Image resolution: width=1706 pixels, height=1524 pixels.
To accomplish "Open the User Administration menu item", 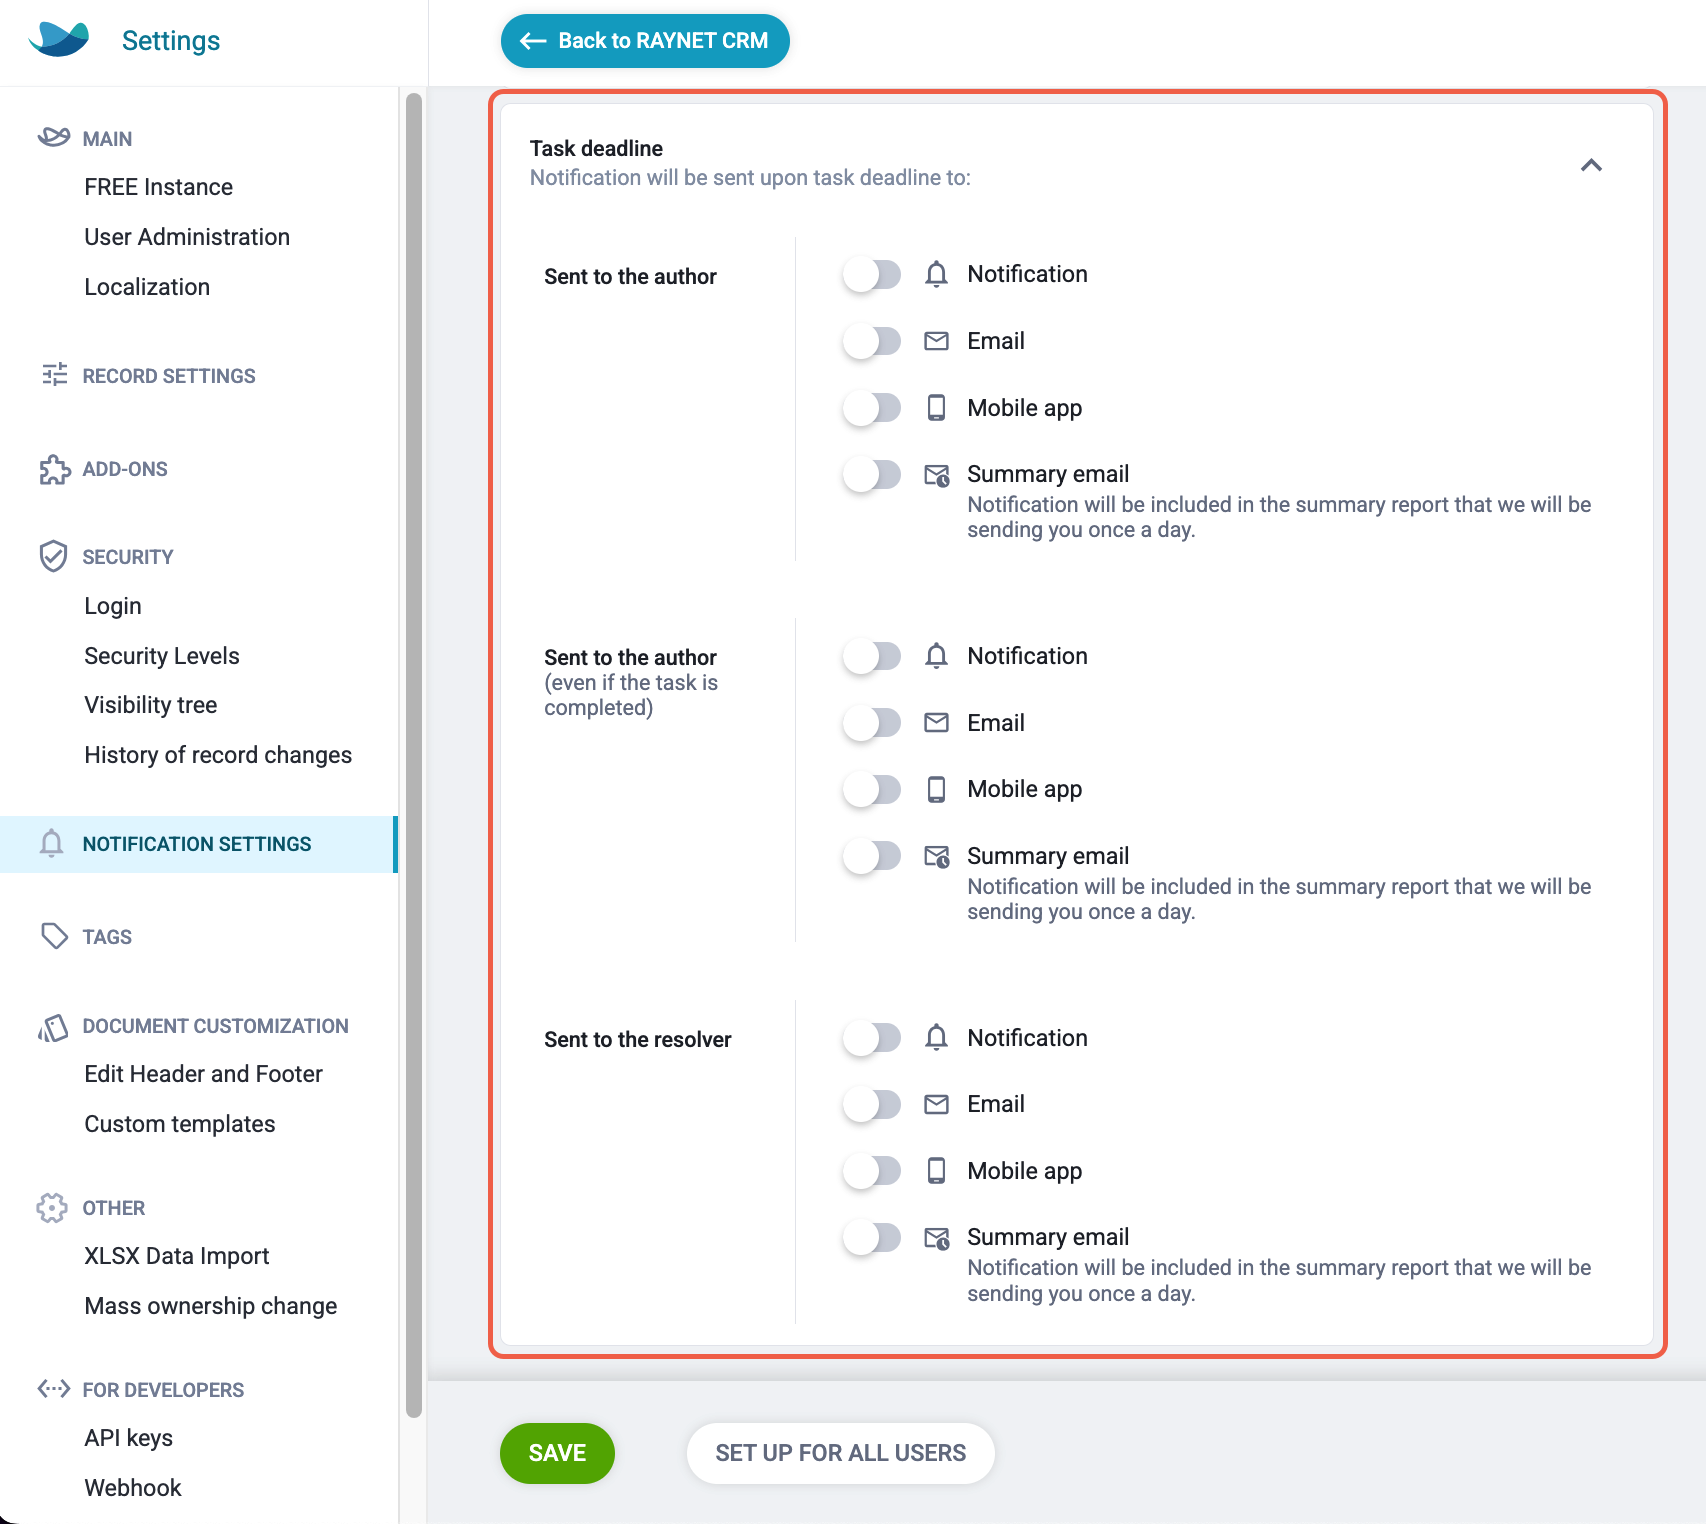I will click(x=187, y=237).
